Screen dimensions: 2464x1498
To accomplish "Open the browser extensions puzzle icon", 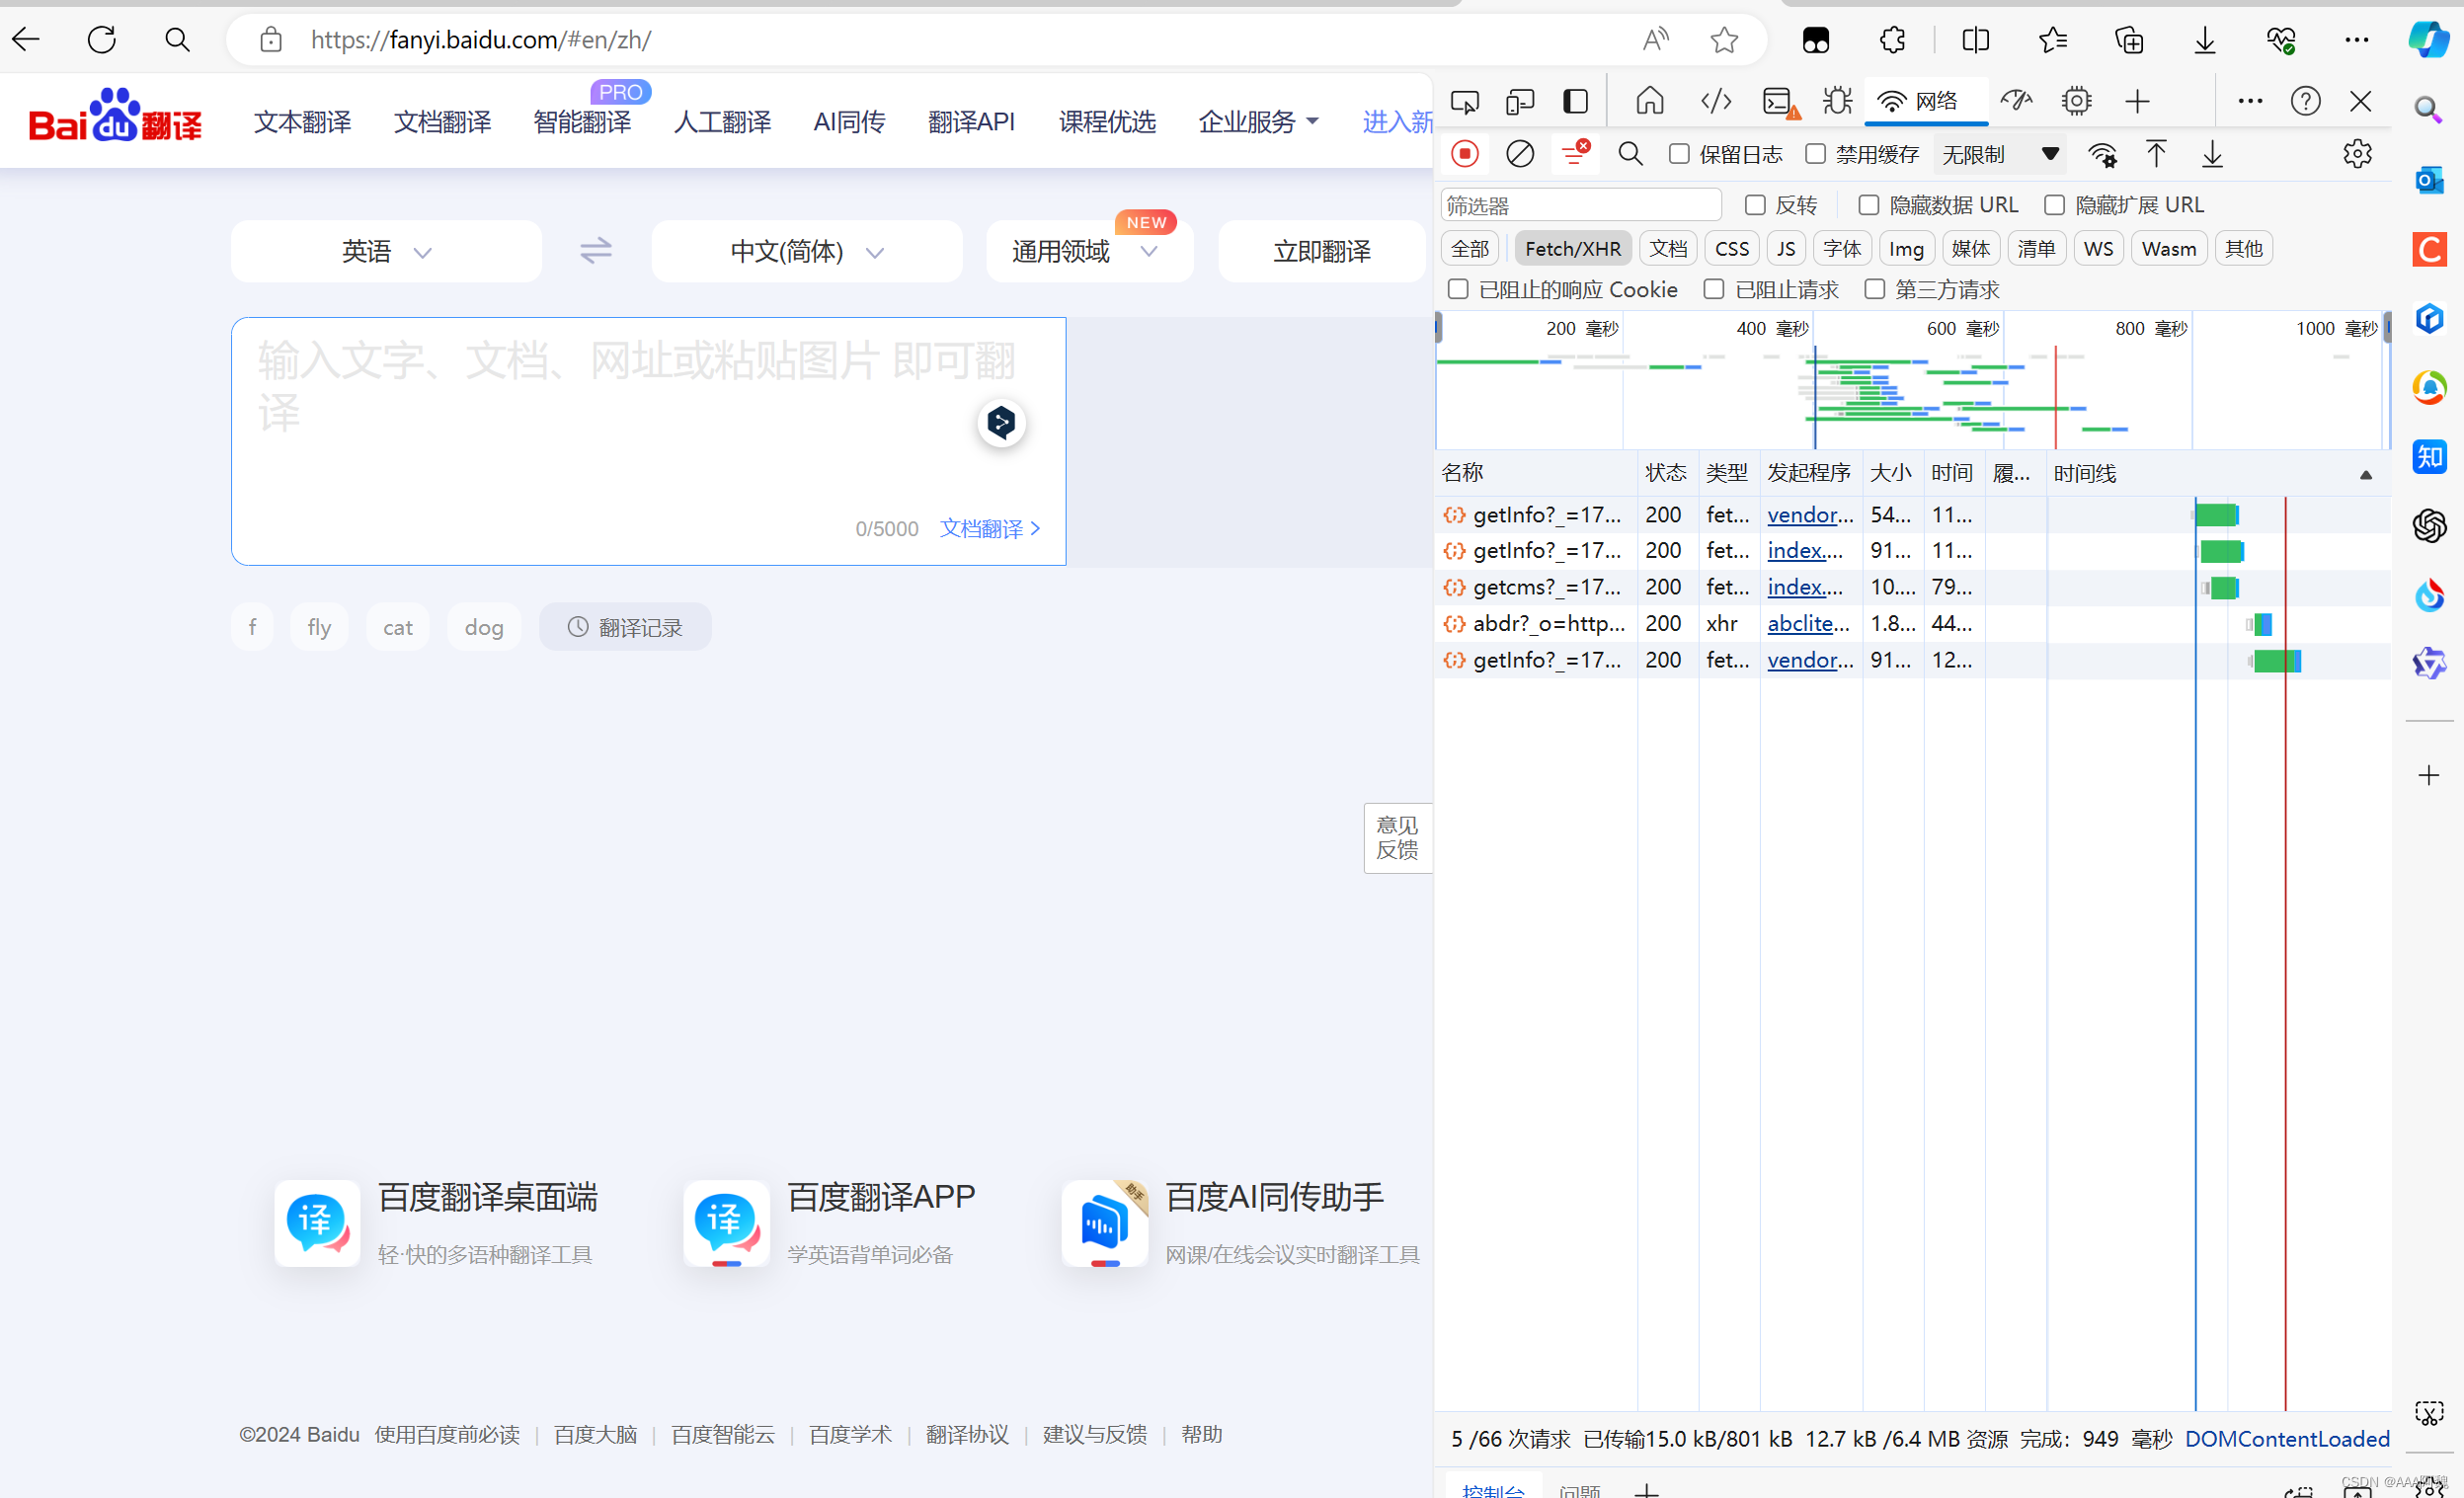I will click(1892, 39).
